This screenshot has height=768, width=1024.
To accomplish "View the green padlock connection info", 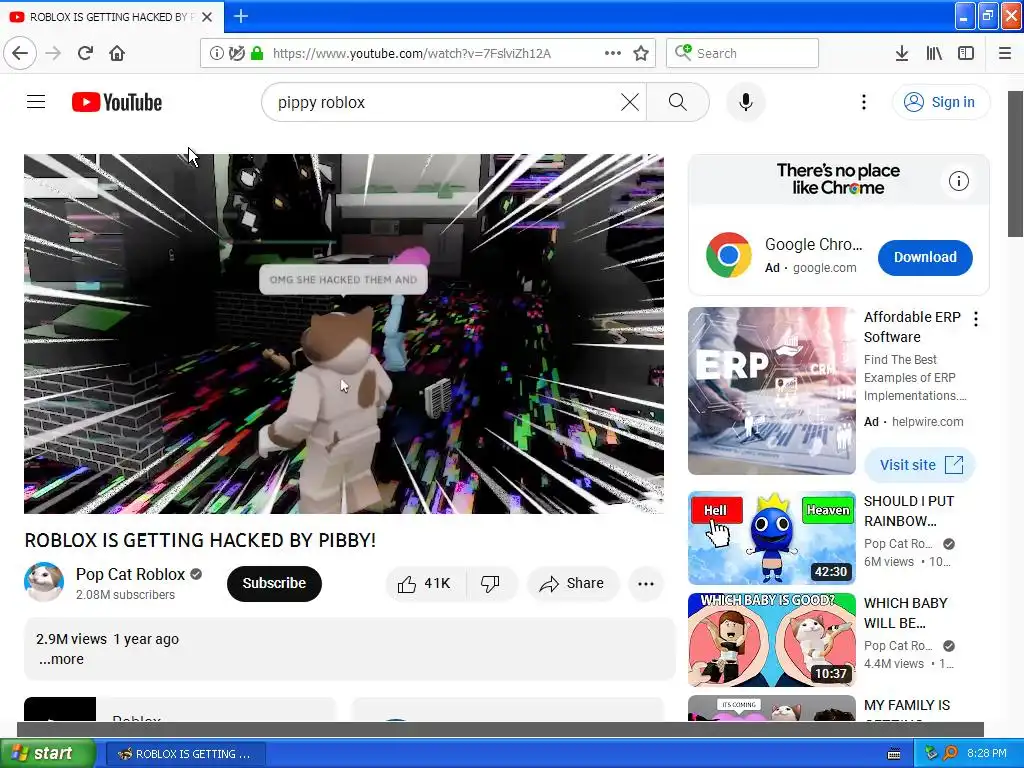I will (257, 53).
